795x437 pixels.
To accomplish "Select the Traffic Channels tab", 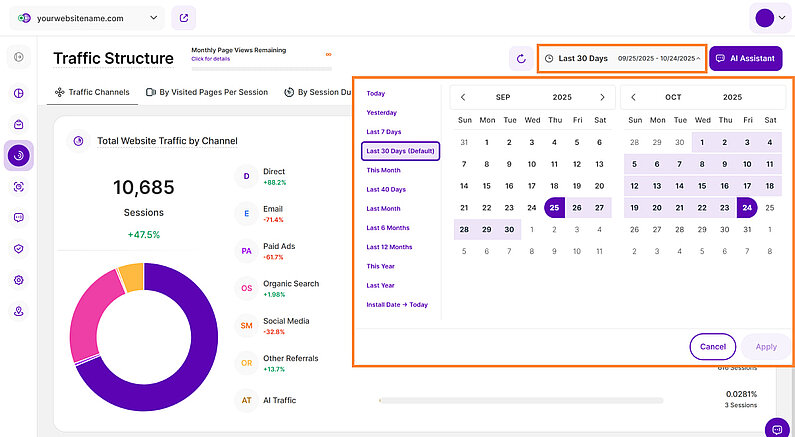I will 90,92.
